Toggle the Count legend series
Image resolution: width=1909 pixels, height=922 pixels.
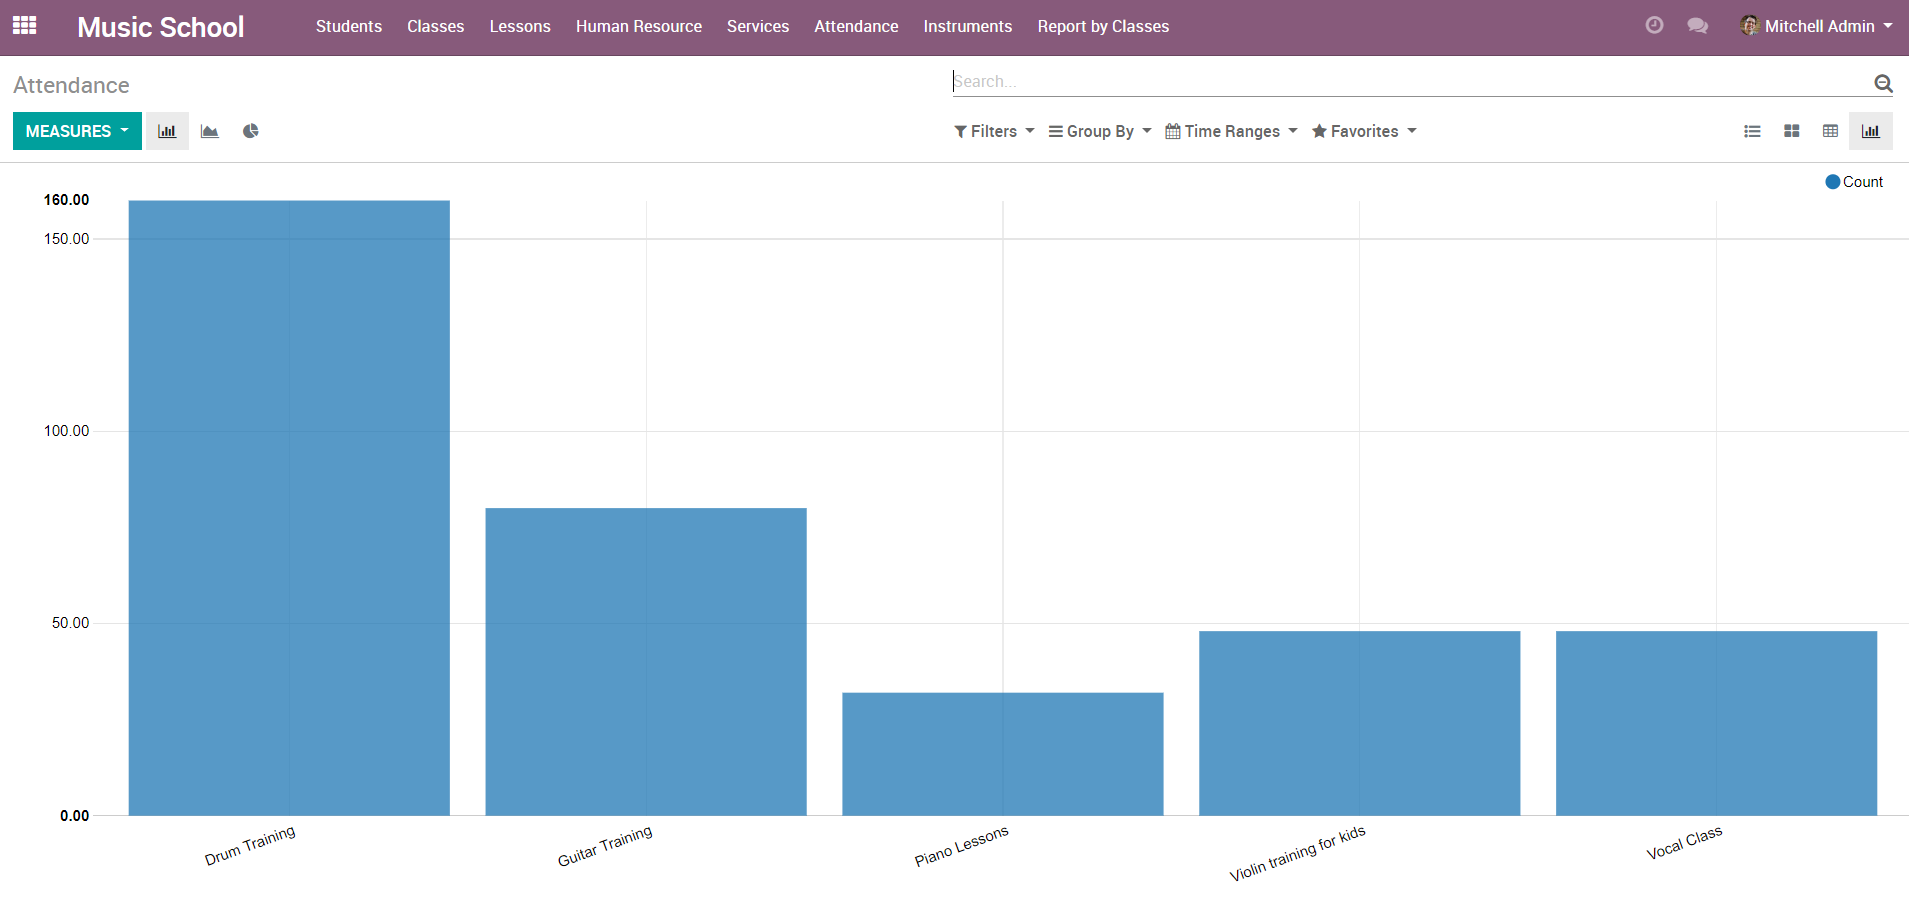[1854, 182]
